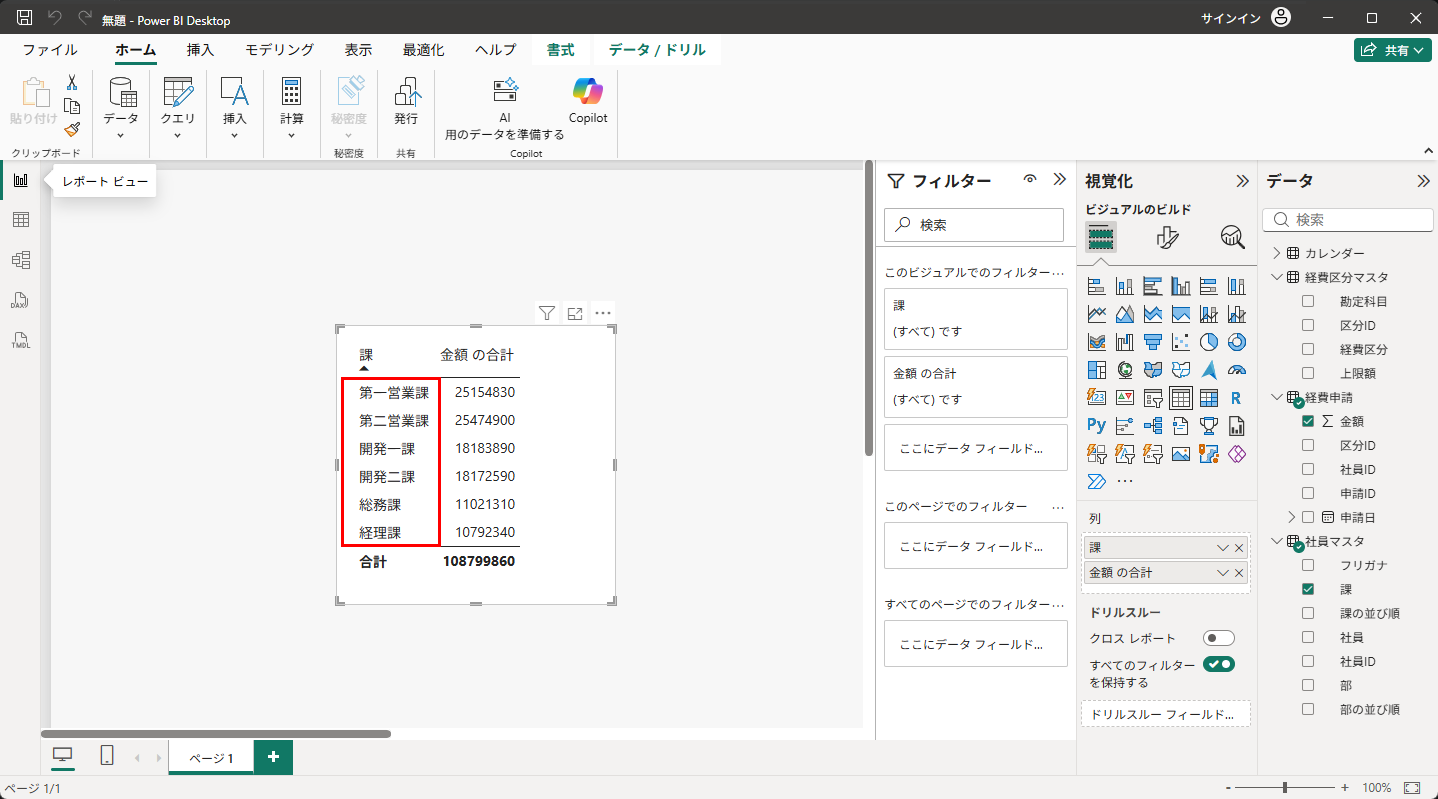Expand the 申請日 date hierarchy
The image size is (1438, 799).
pyautogui.click(x=1292, y=517)
